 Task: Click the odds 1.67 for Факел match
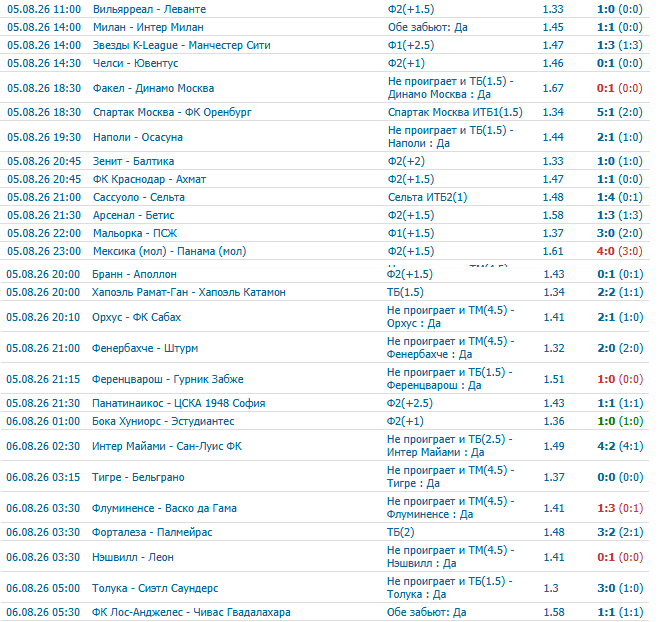click(553, 88)
